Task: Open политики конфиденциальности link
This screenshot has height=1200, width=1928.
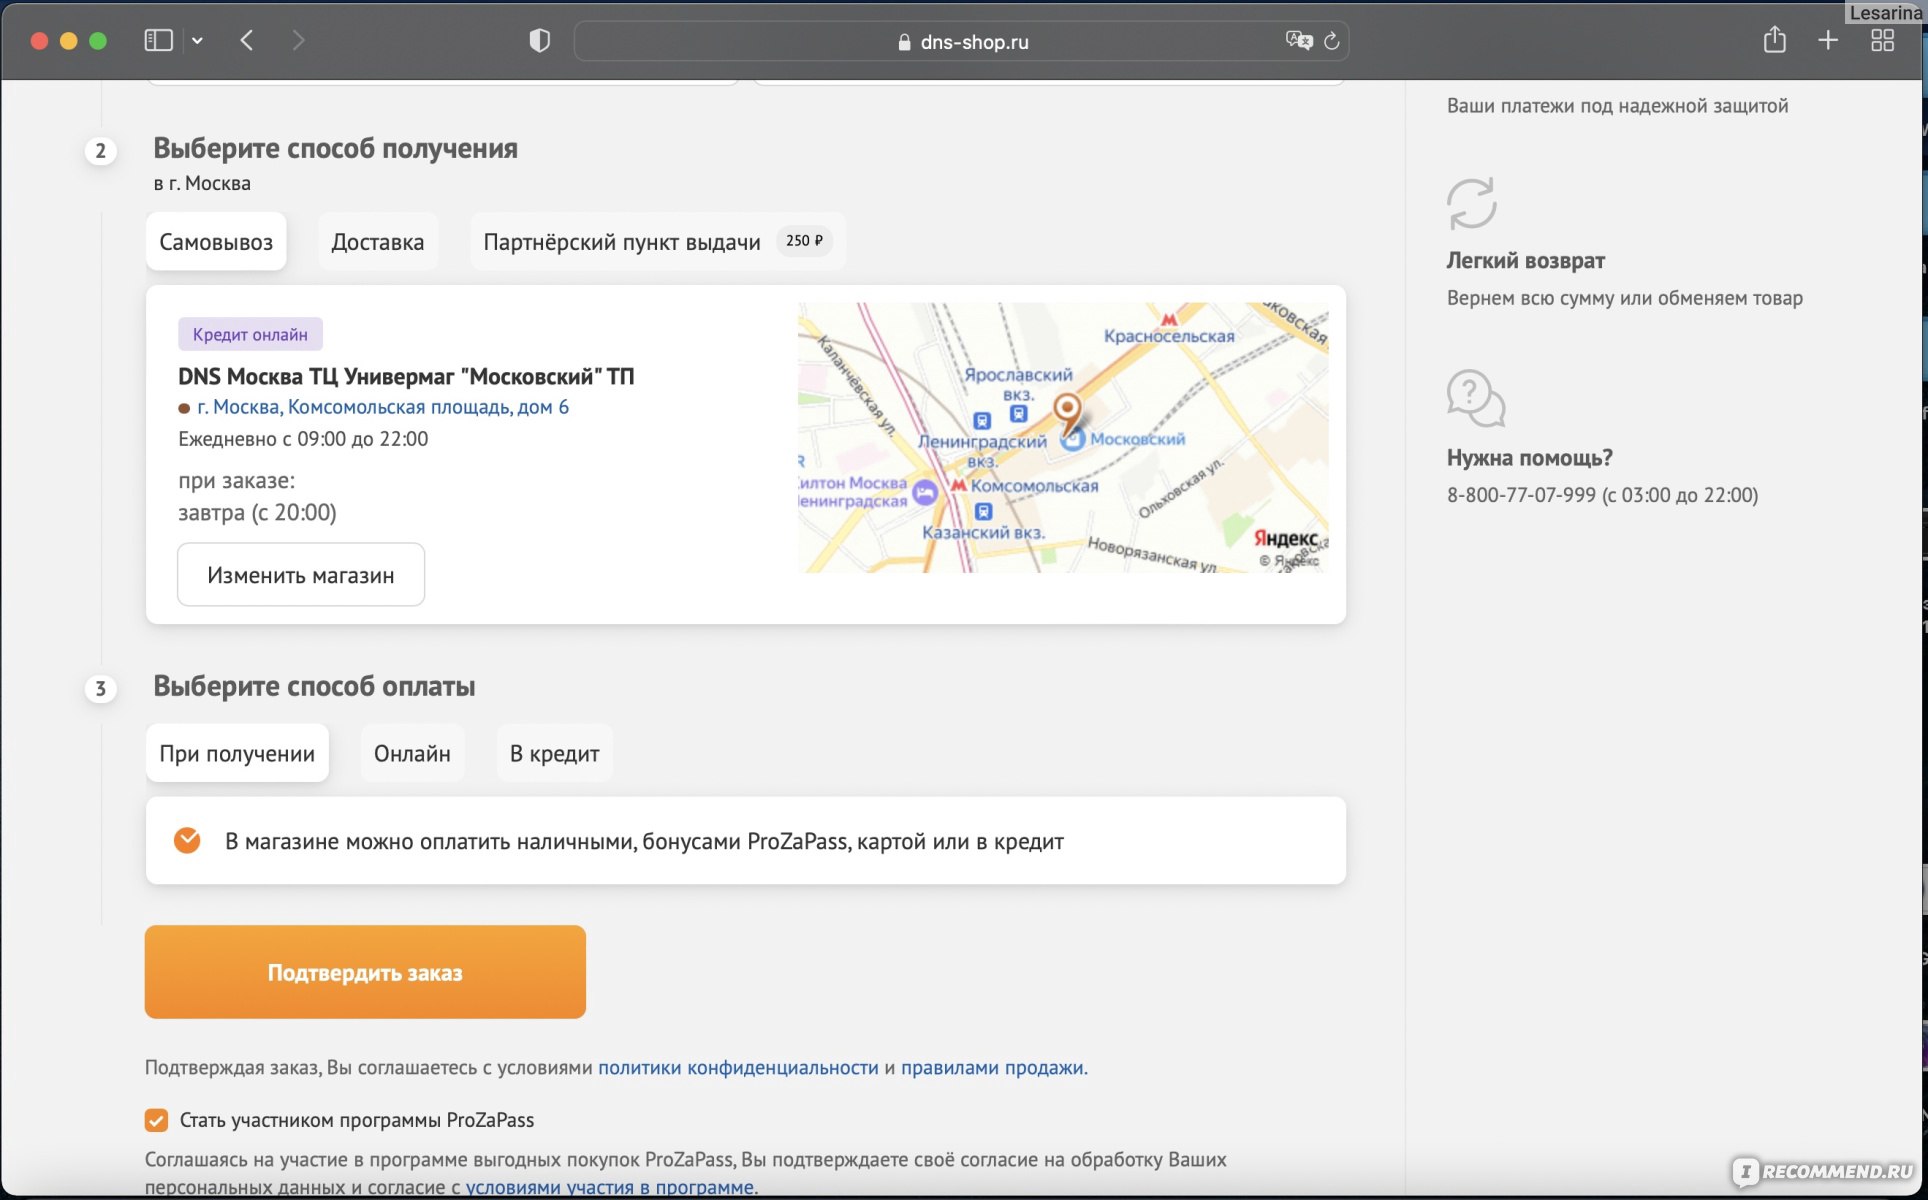Action: (738, 1067)
